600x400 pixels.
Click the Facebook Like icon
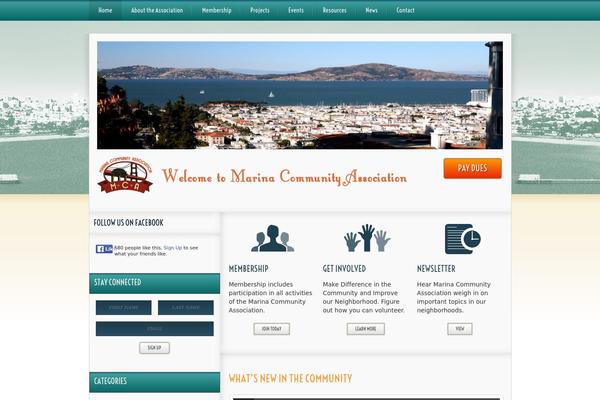pyautogui.click(x=104, y=249)
